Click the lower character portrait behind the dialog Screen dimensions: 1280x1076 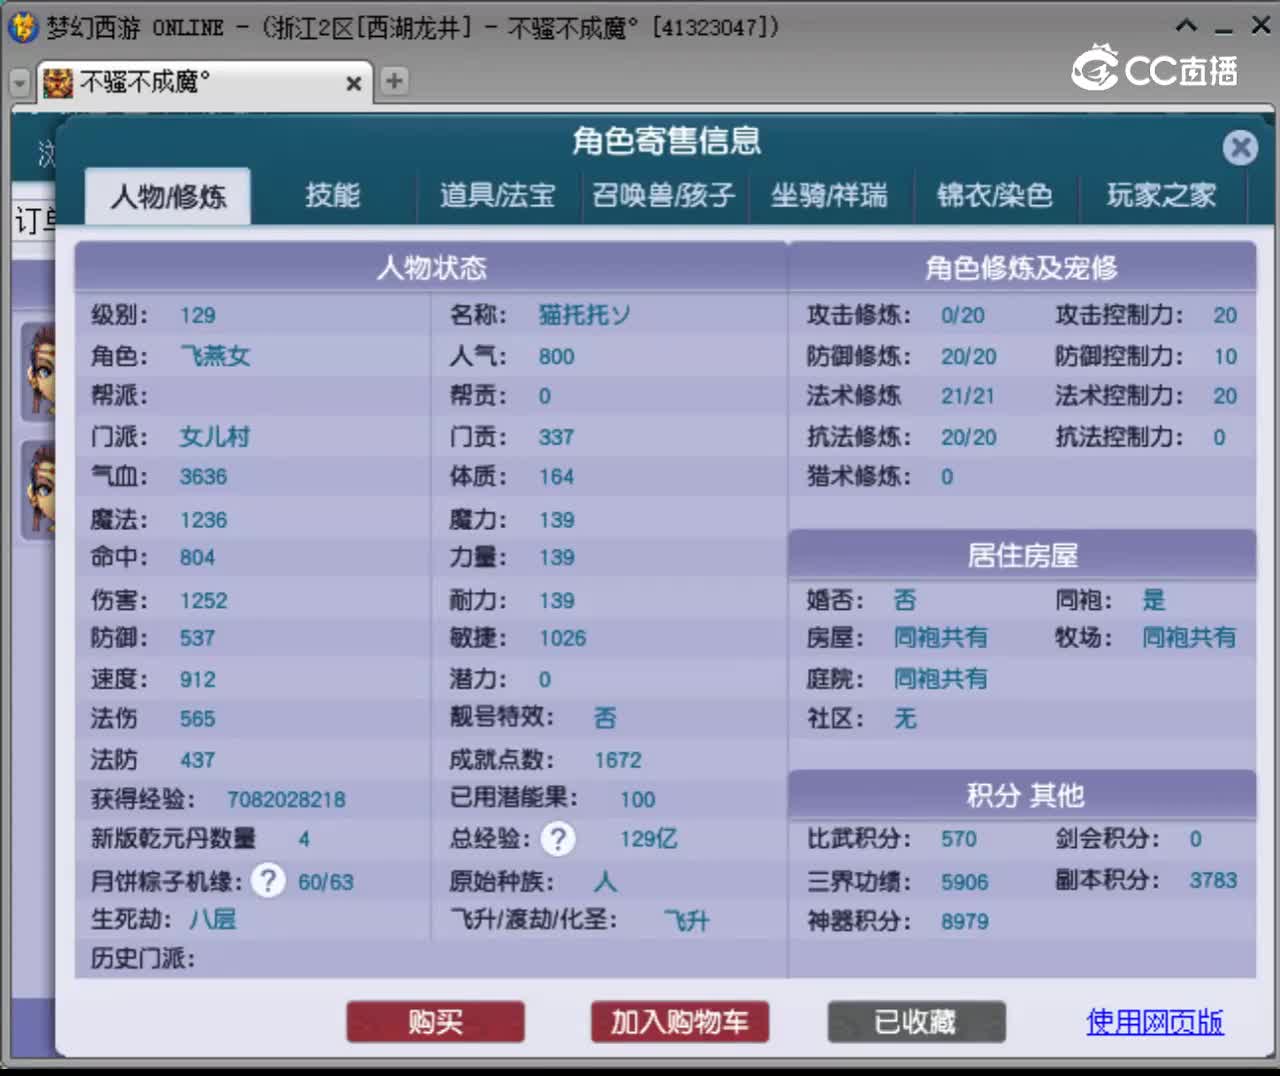tap(39, 490)
